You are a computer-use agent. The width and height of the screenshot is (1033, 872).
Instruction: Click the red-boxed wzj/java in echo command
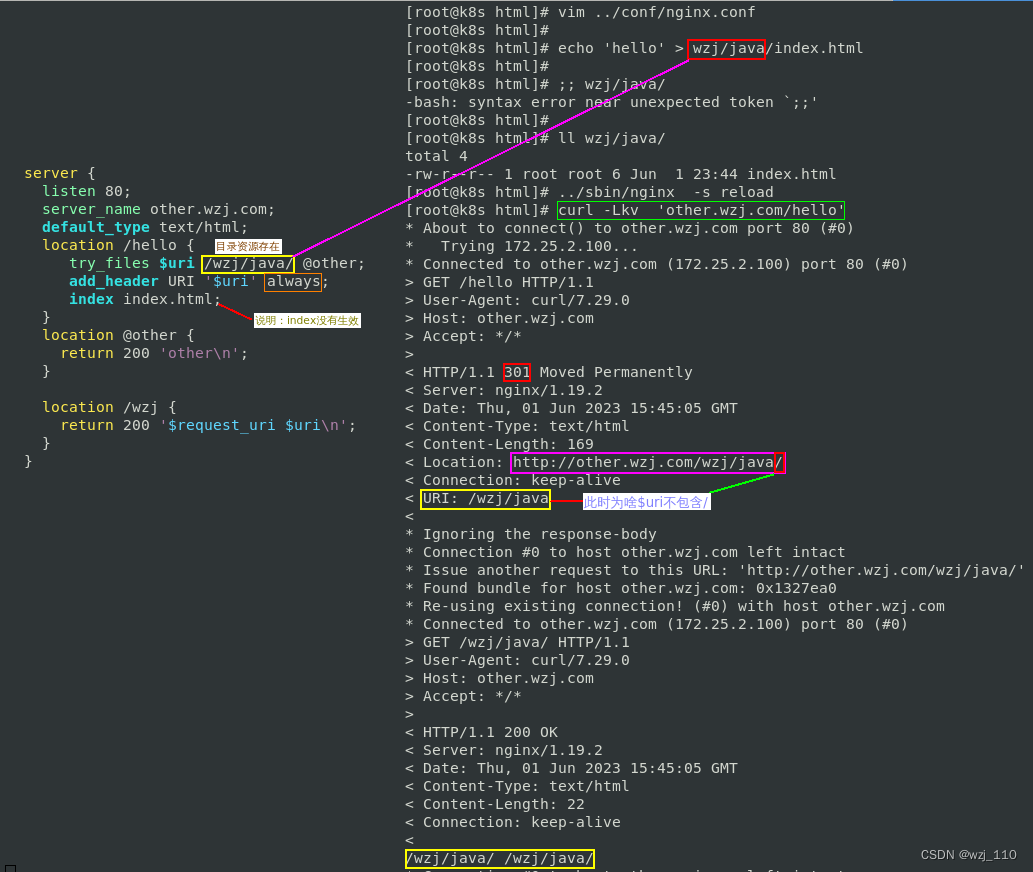pos(726,48)
